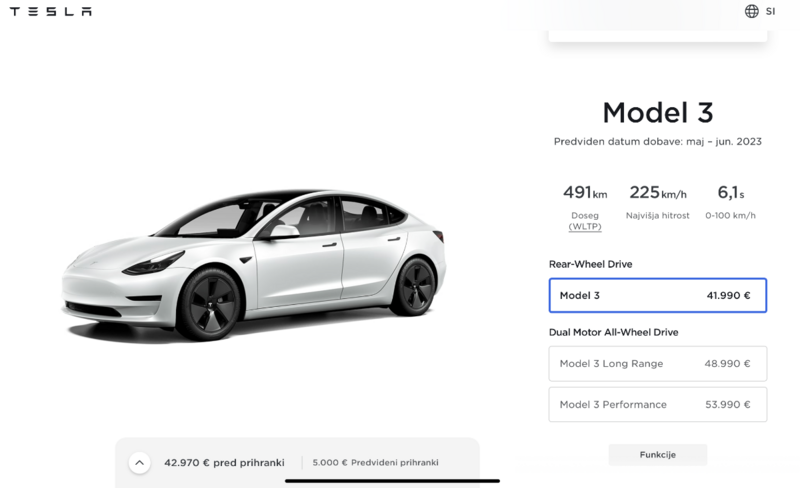Click the Rear-Wheel Drive section label
This screenshot has height=488, width=800.
click(x=590, y=264)
